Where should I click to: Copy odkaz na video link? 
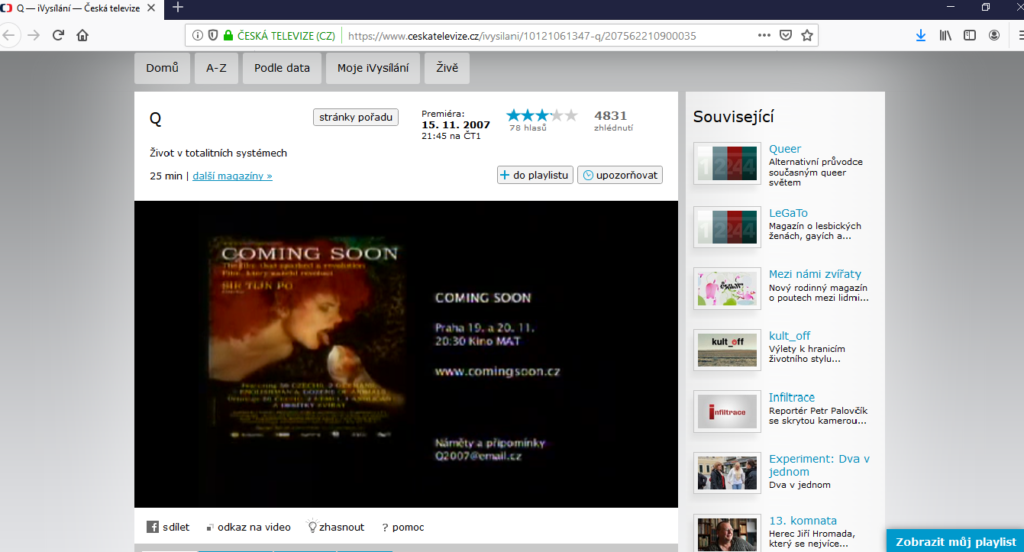[248, 527]
